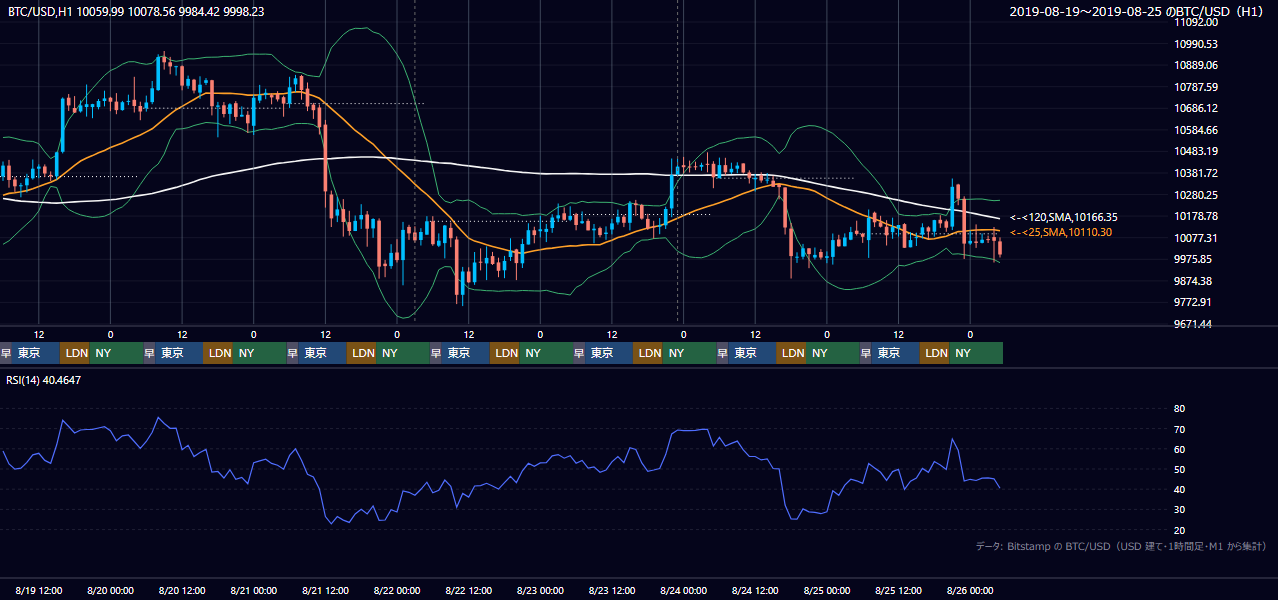The height and width of the screenshot is (600, 1278).
Task: Click the RSI(14) 40.4647 indicator label
Action: (44, 379)
